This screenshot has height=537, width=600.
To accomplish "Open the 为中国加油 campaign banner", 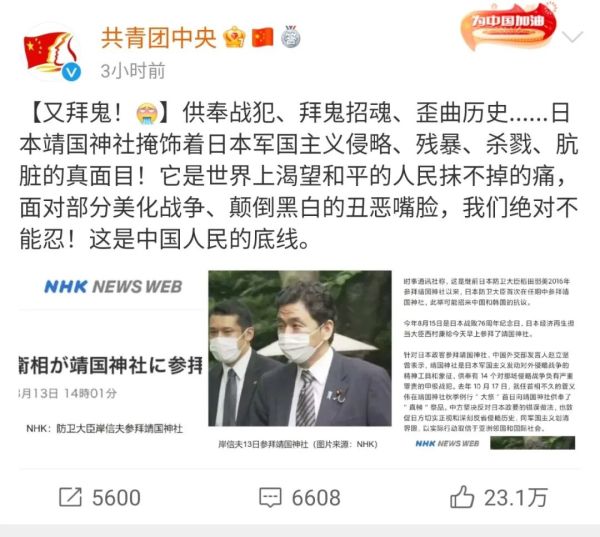I will pos(508,26).
